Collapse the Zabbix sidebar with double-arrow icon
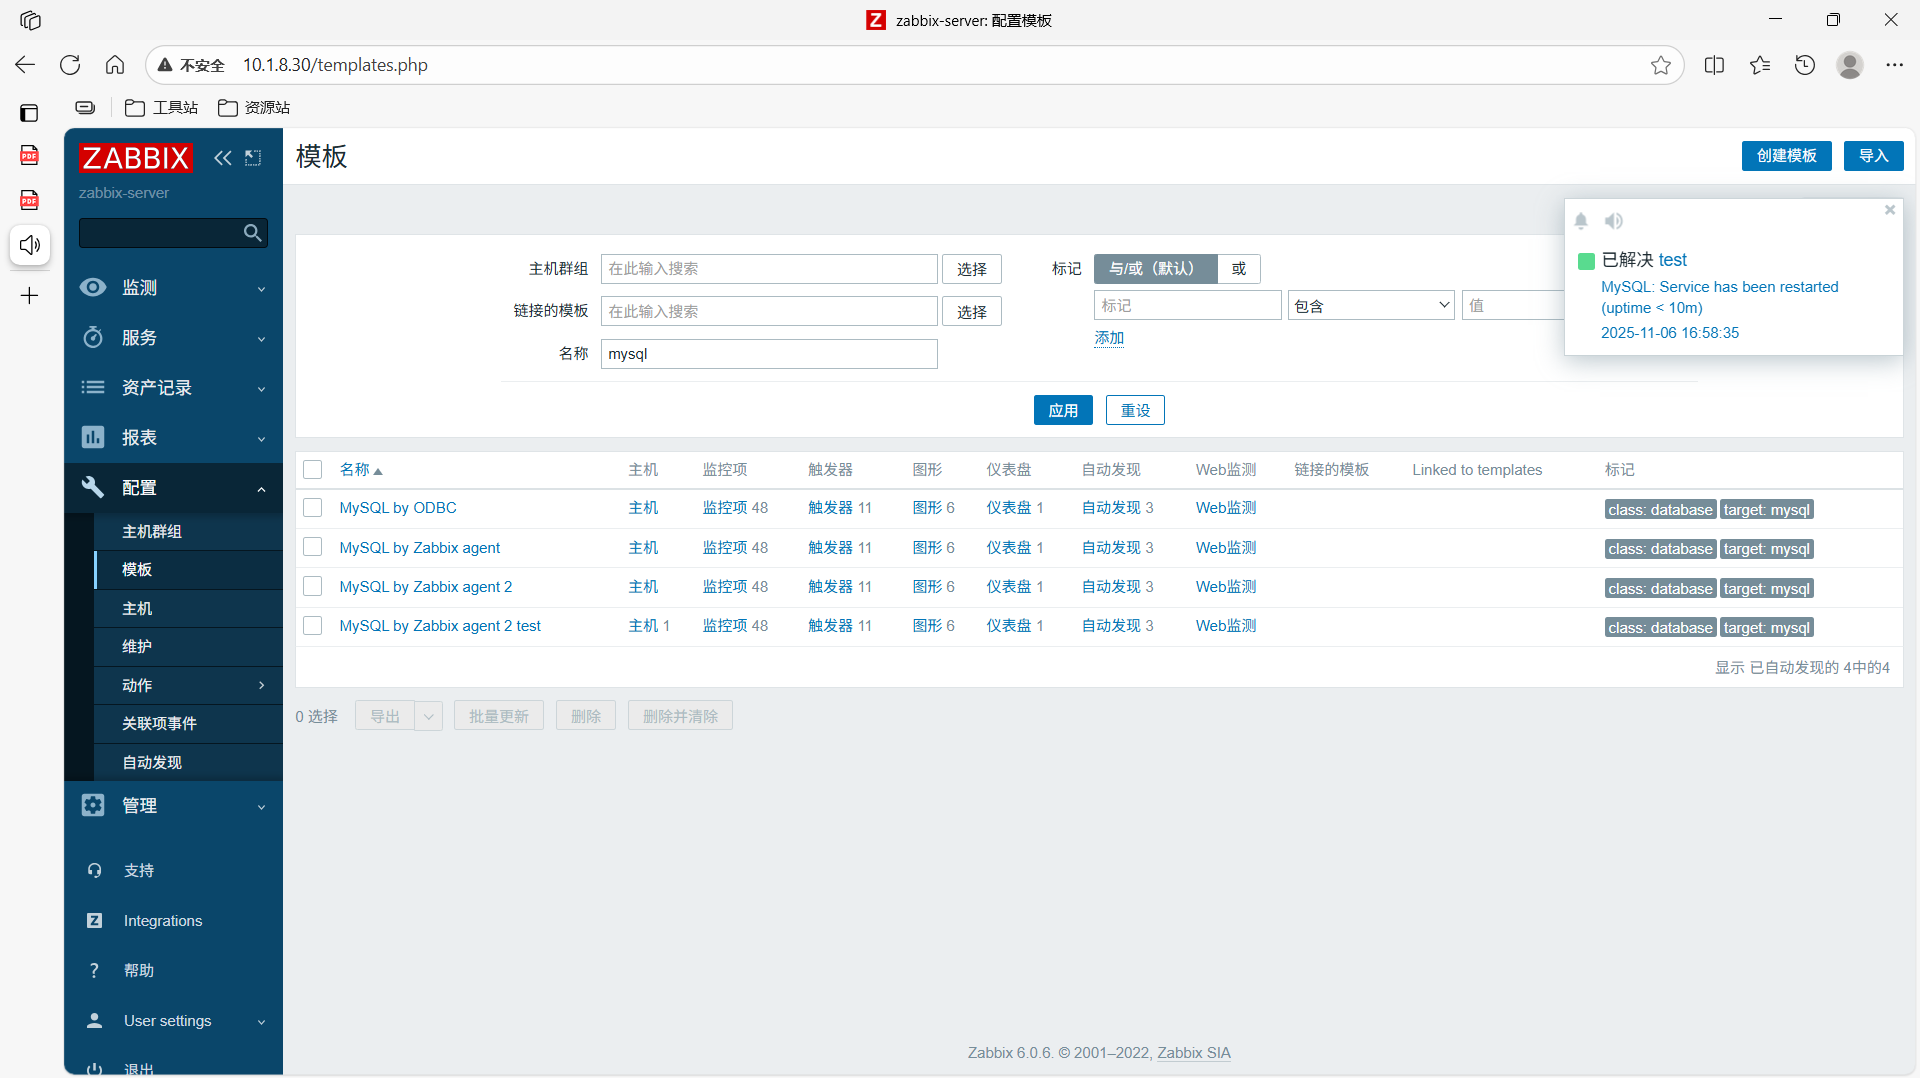This screenshot has height=1078, width=1920. (222, 158)
